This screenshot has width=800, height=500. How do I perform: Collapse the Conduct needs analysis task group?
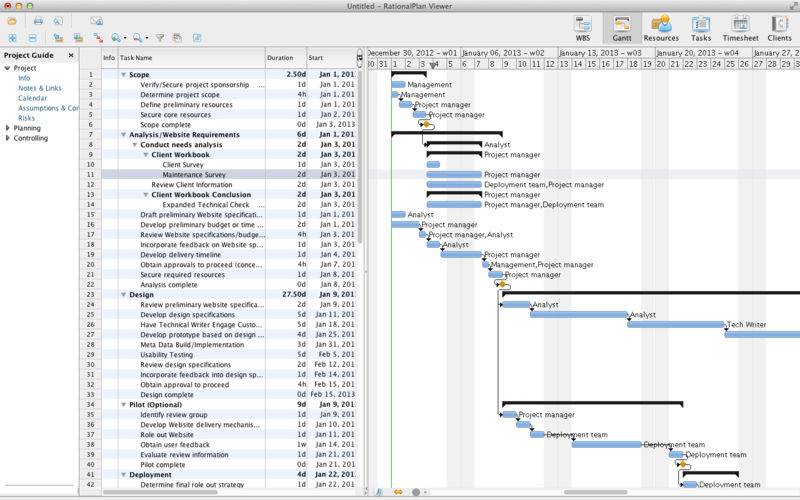135,145
